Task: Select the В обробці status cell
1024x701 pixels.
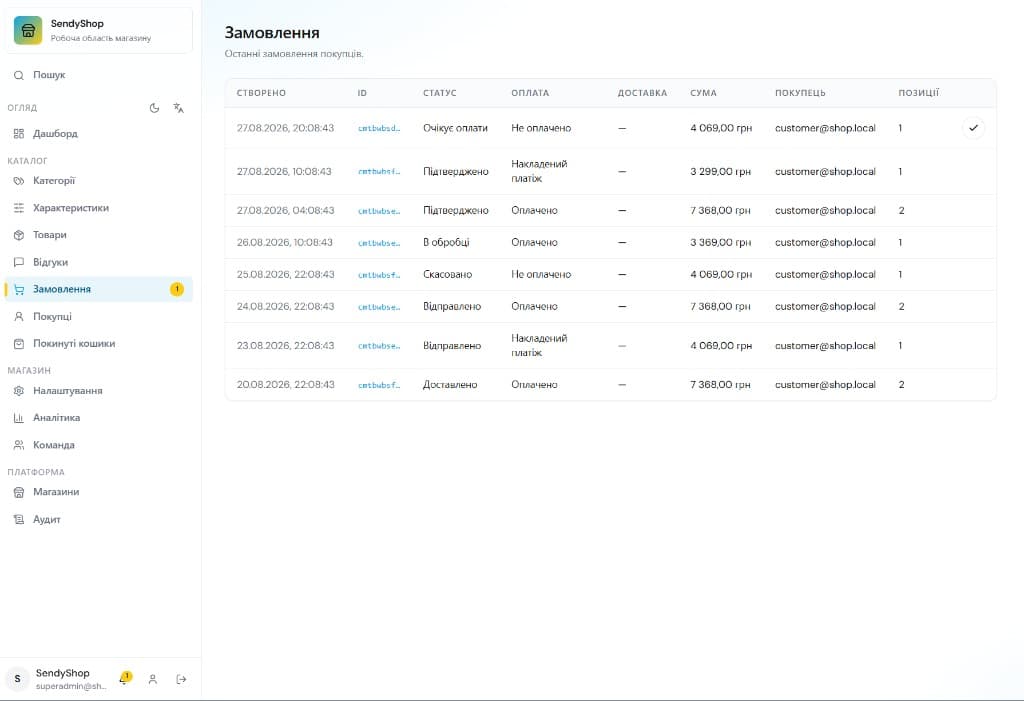Action: click(446, 242)
